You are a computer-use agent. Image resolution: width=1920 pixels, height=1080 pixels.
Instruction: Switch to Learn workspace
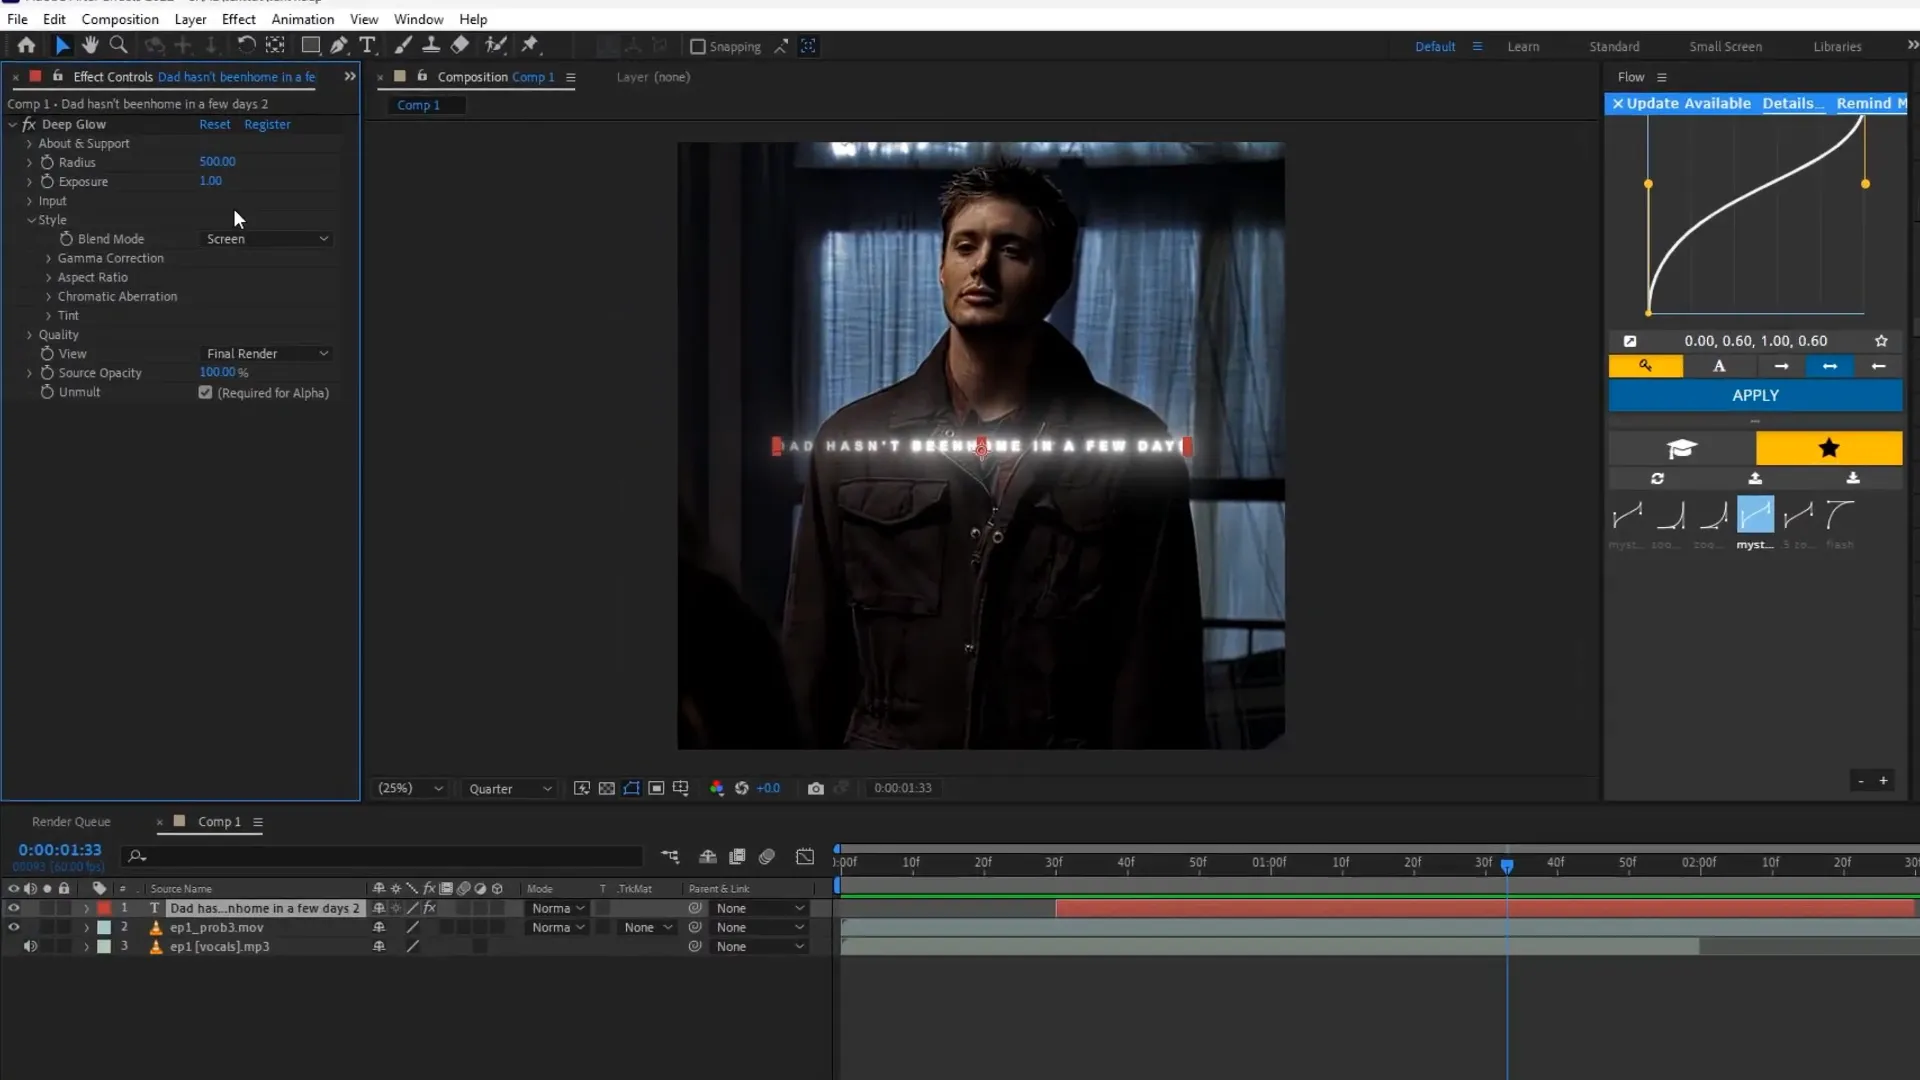(x=1523, y=46)
